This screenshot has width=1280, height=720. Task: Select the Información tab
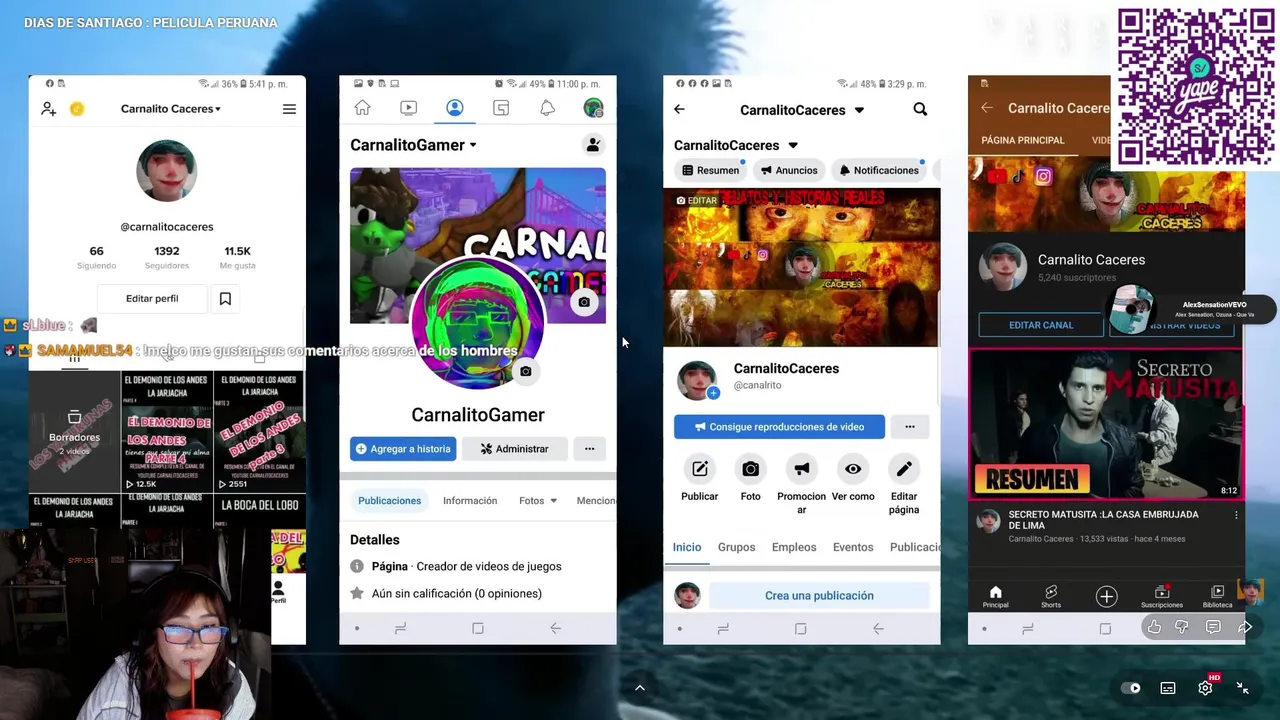pos(470,501)
